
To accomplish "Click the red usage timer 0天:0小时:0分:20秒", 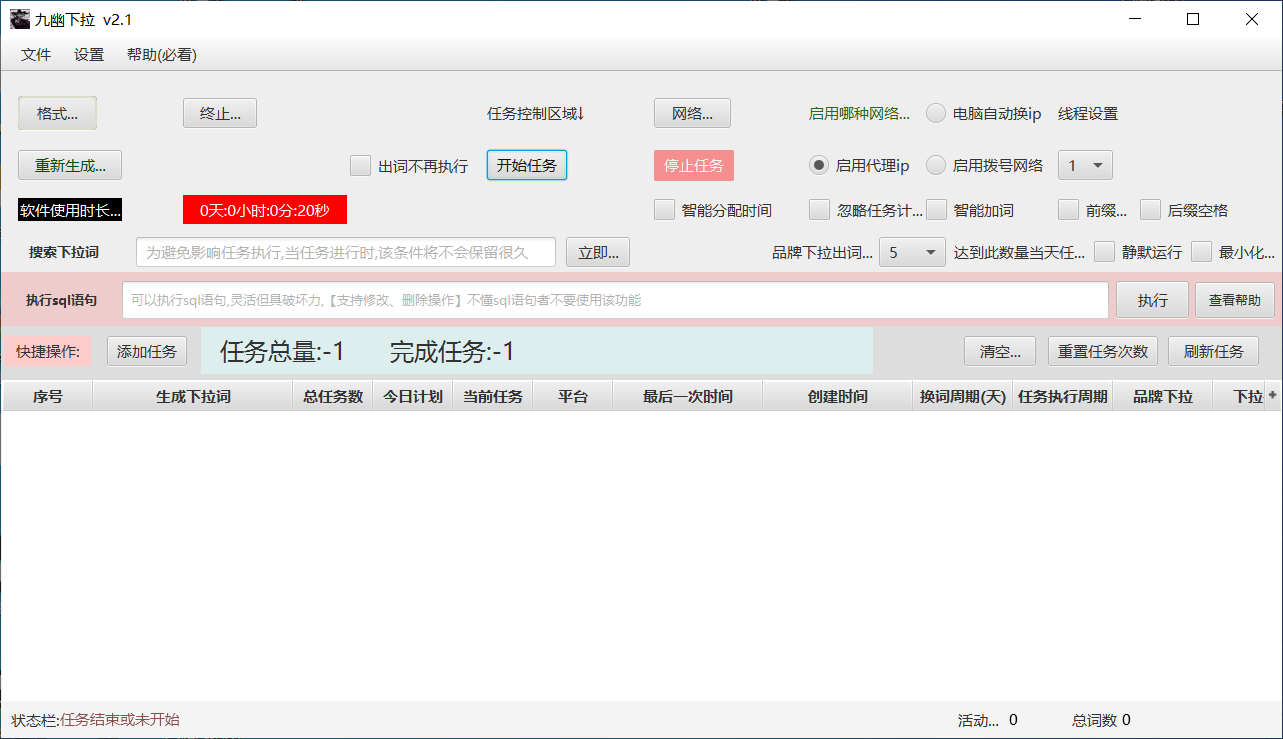I will 265,210.
